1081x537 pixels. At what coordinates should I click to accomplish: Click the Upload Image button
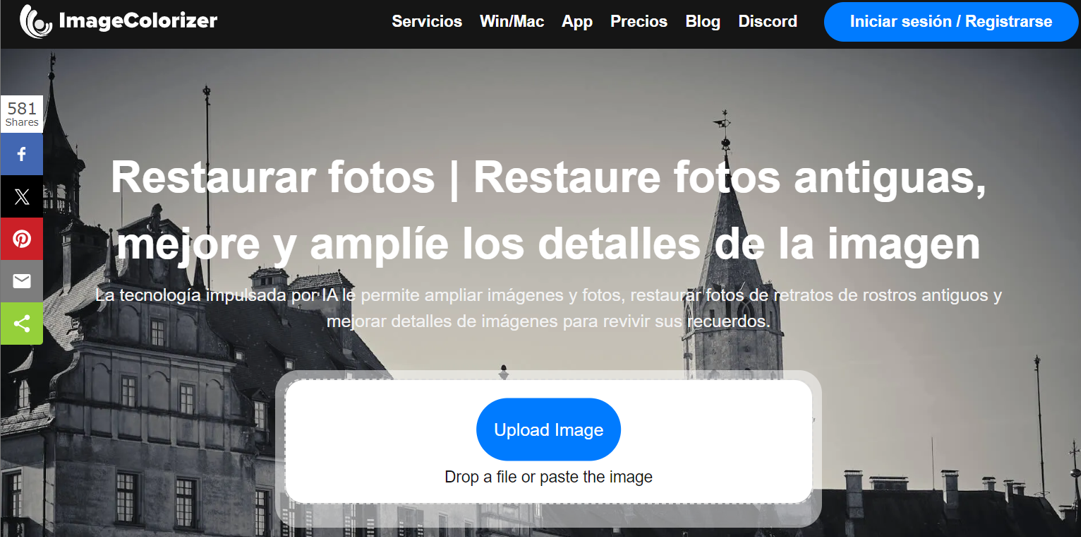(x=548, y=429)
